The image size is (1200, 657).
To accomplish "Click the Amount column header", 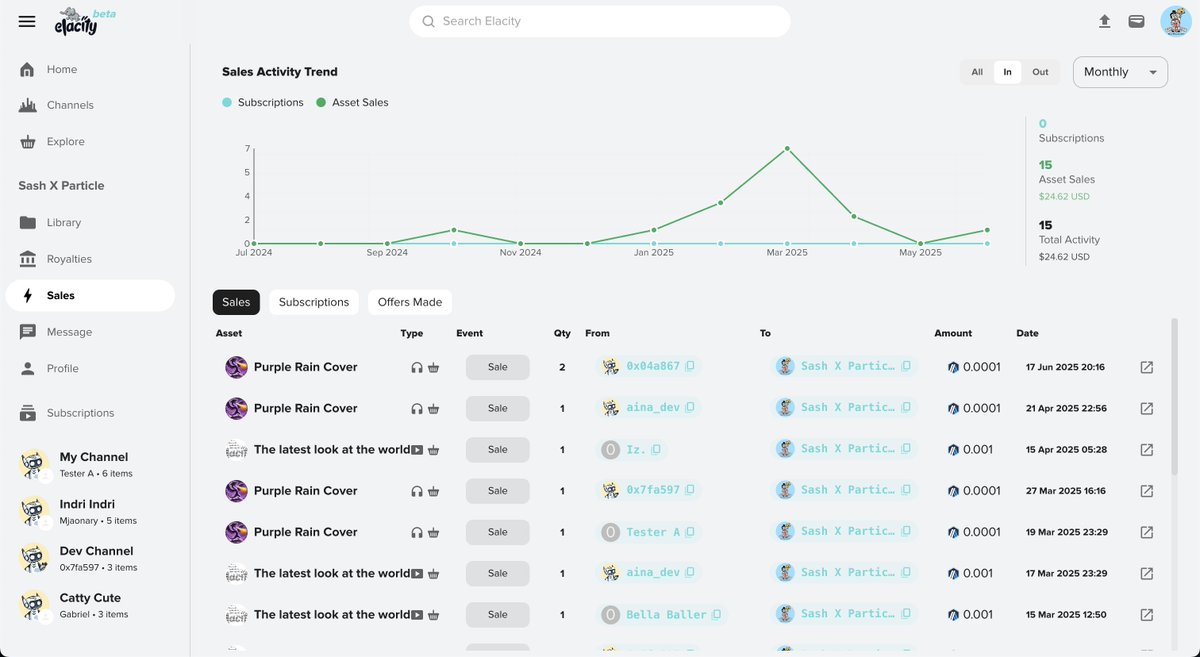I will pyautogui.click(x=953, y=333).
